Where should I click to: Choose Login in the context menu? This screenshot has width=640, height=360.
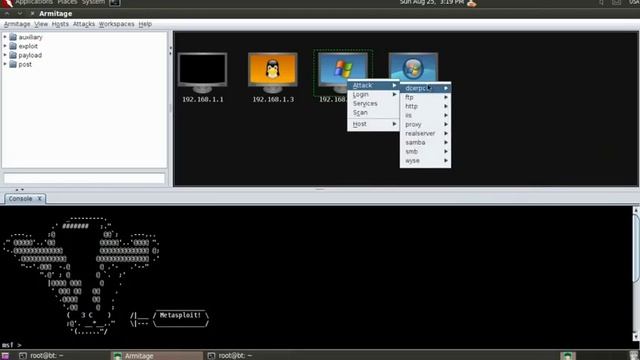pos(373,94)
